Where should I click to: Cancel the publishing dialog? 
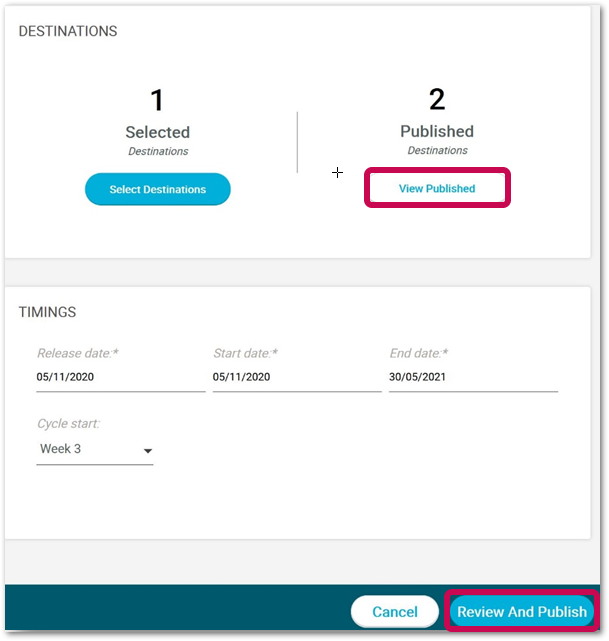[x=395, y=612]
